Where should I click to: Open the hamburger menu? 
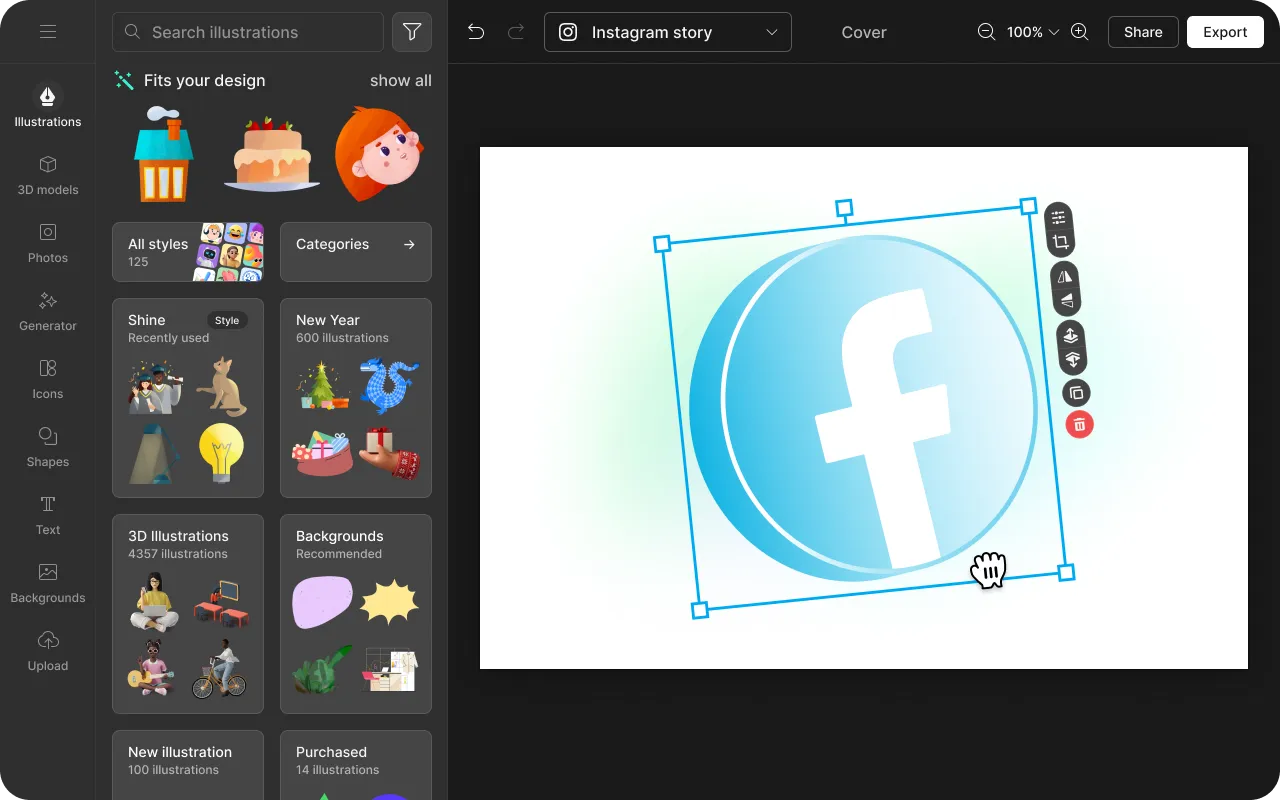click(47, 32)
